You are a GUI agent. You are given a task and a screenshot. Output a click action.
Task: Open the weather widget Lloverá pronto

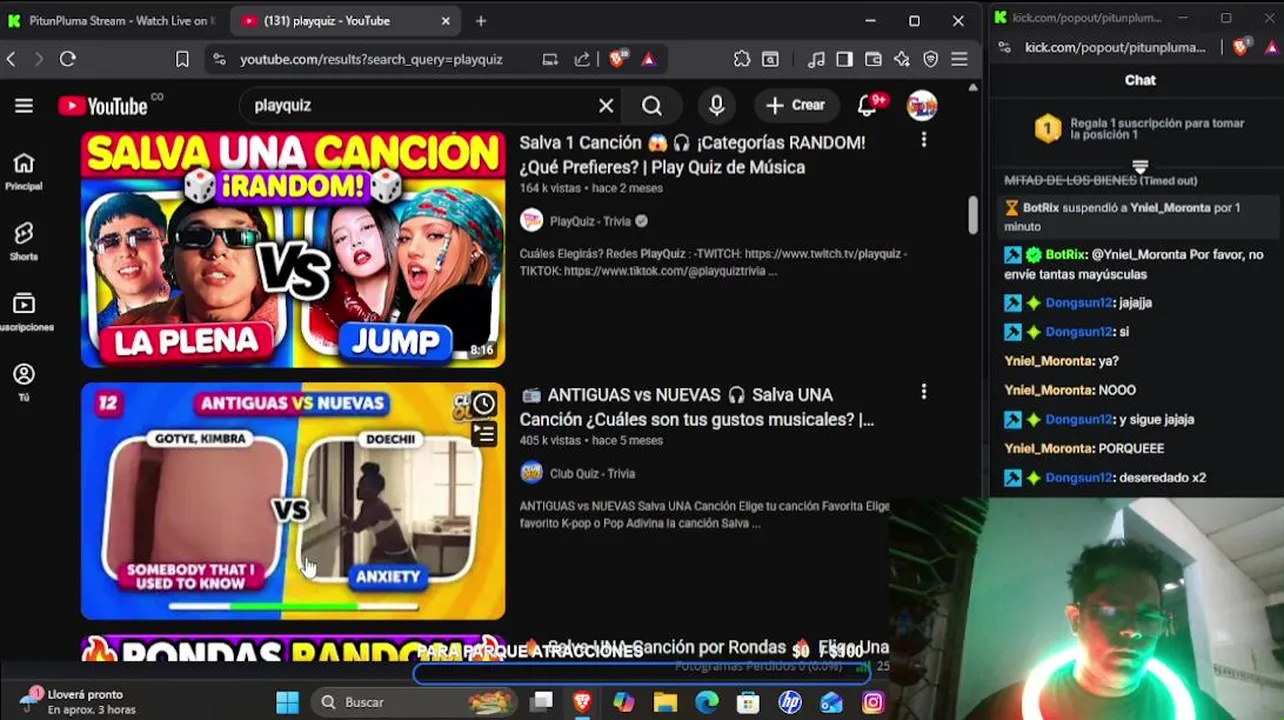point(80,702)
